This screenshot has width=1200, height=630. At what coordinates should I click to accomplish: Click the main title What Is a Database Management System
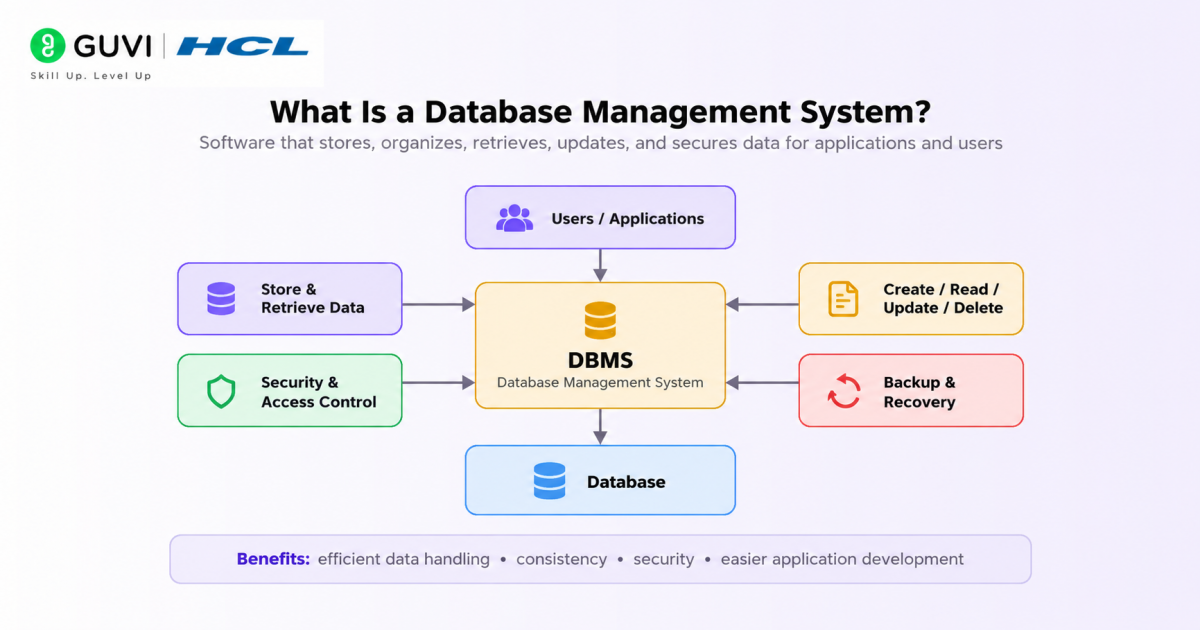pos(600,110)
